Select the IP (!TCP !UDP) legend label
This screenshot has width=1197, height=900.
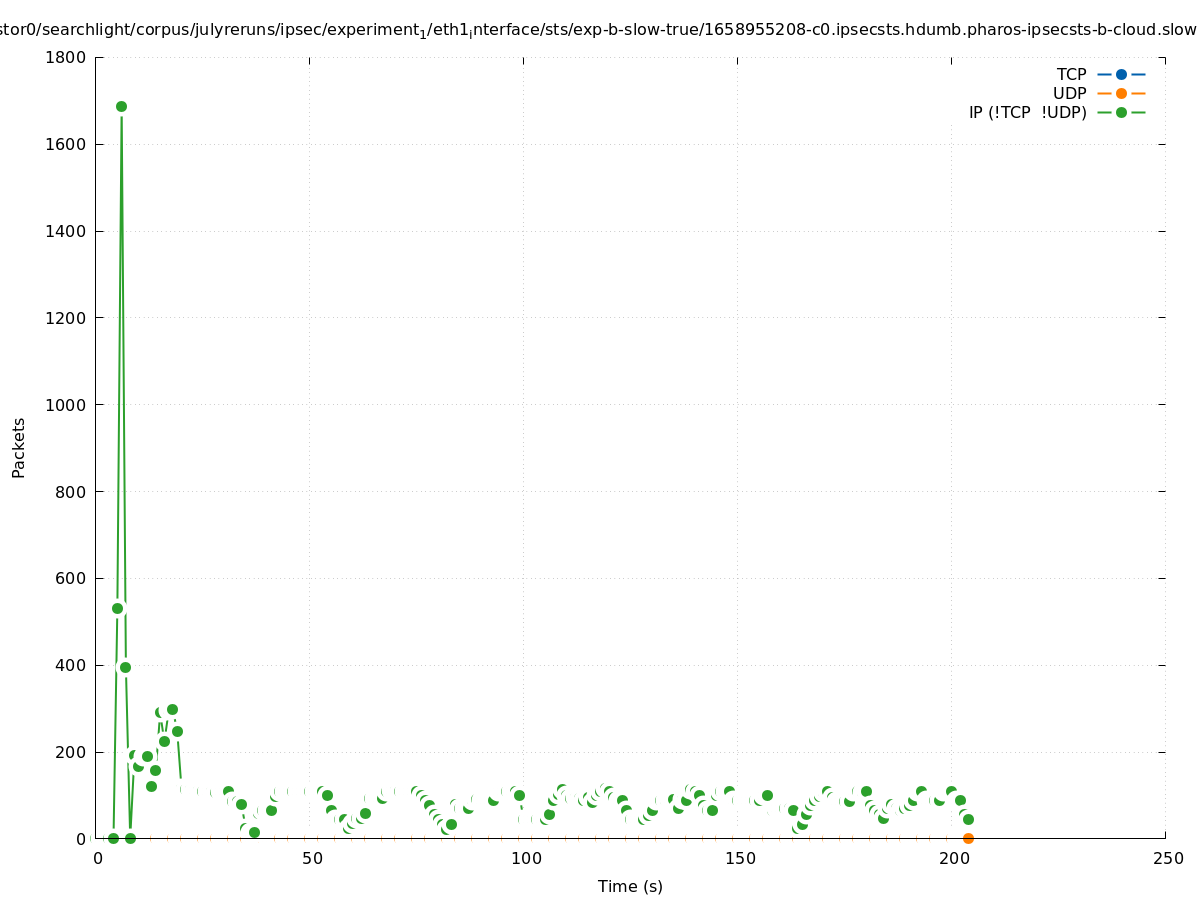[1027, 113]
